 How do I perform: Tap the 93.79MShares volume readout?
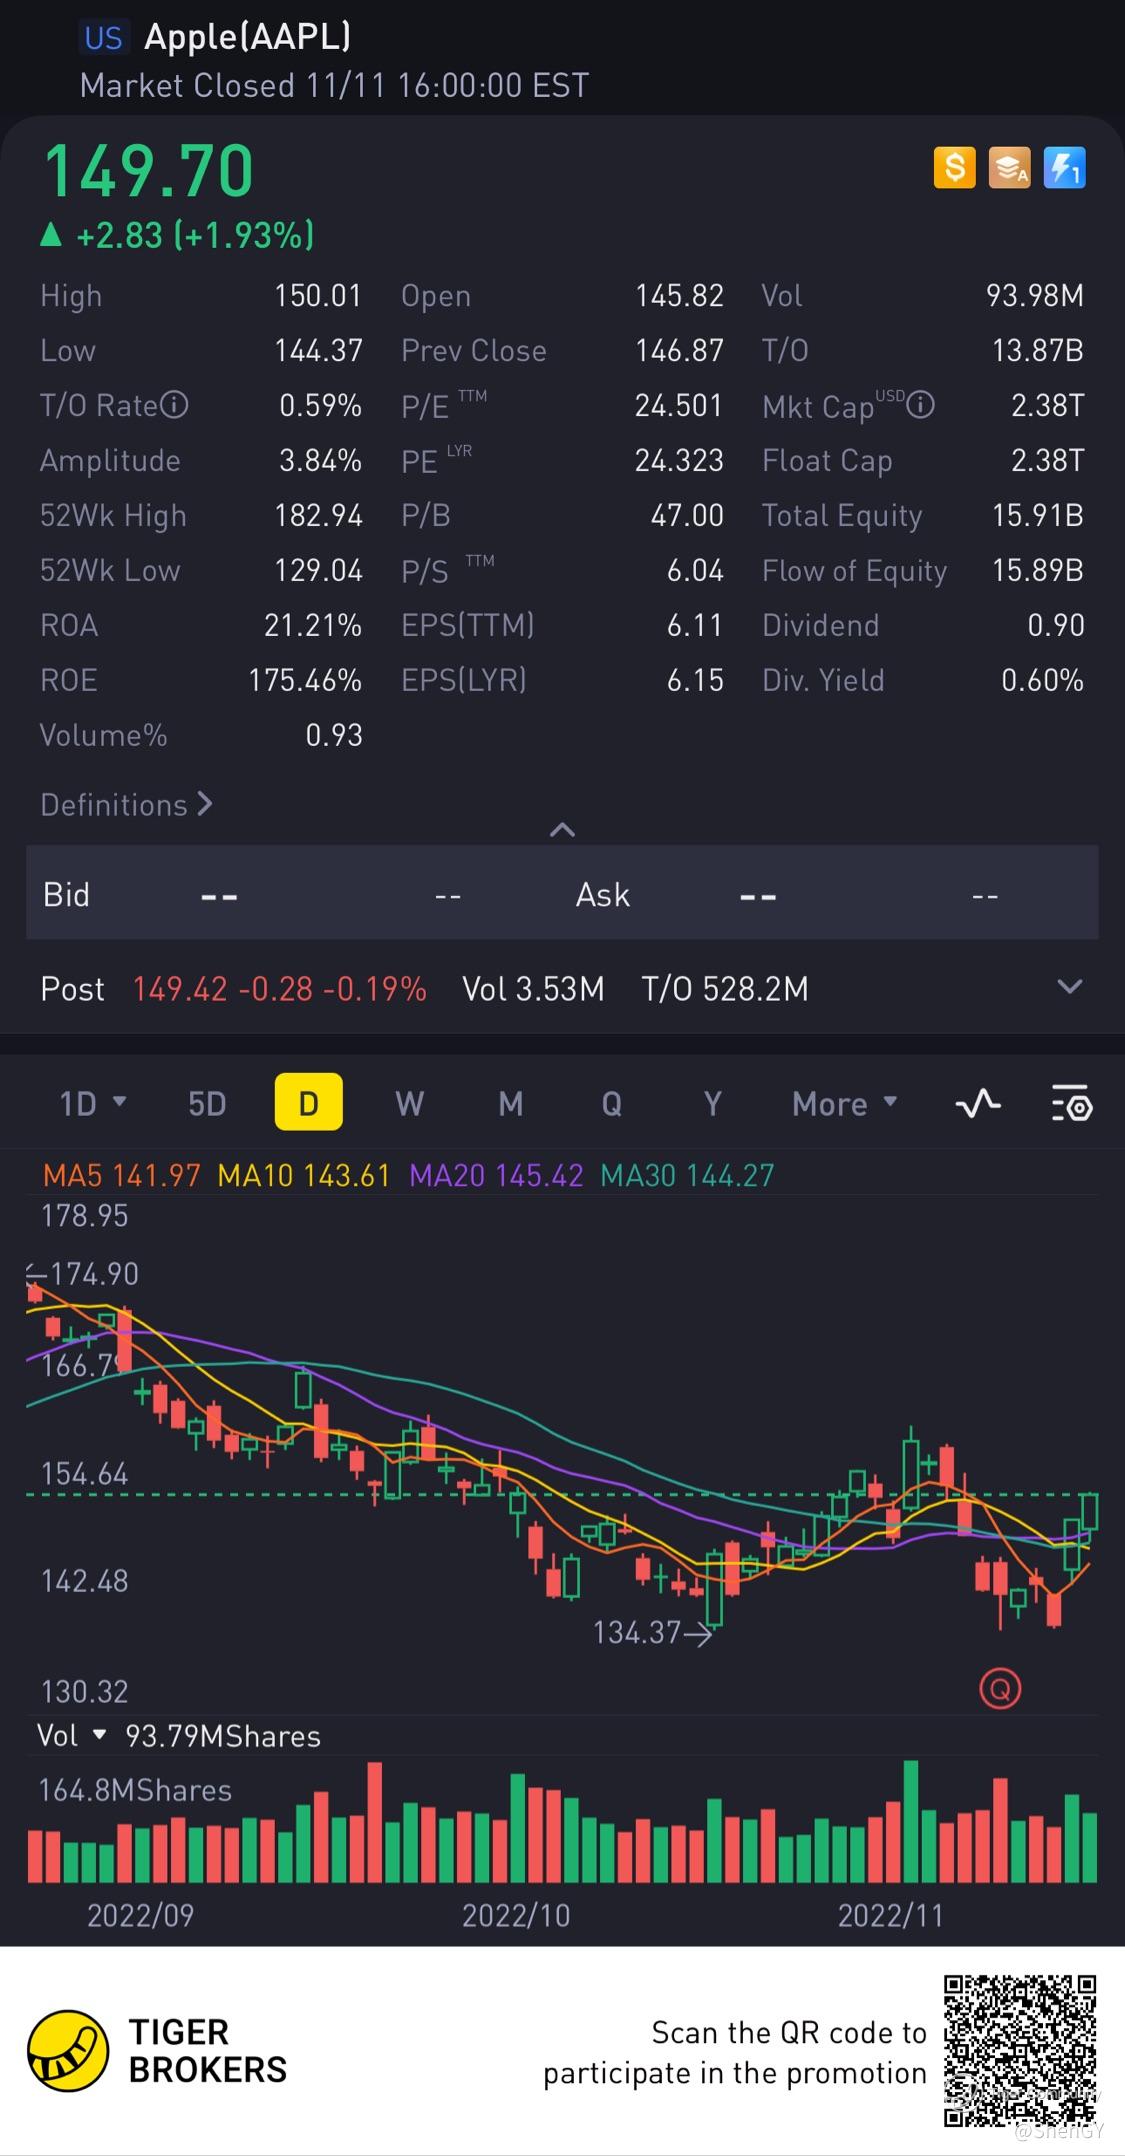click(x=223, y=1736)
